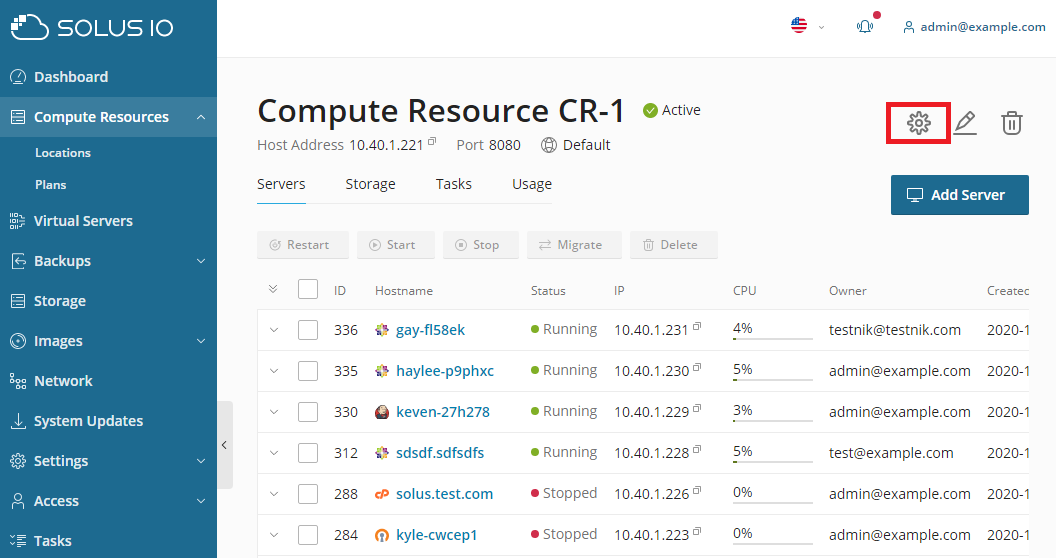1056x558 pixels.
Task: Select checkbox for server 312
Action: pyautogui.click(x=308, y=454)
